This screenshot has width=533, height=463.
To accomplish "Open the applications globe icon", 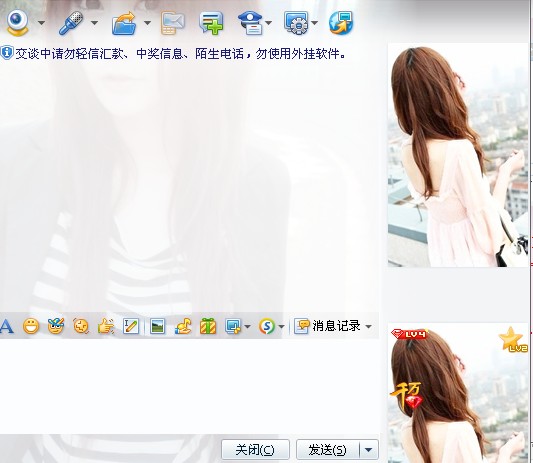I will point(341,23).
